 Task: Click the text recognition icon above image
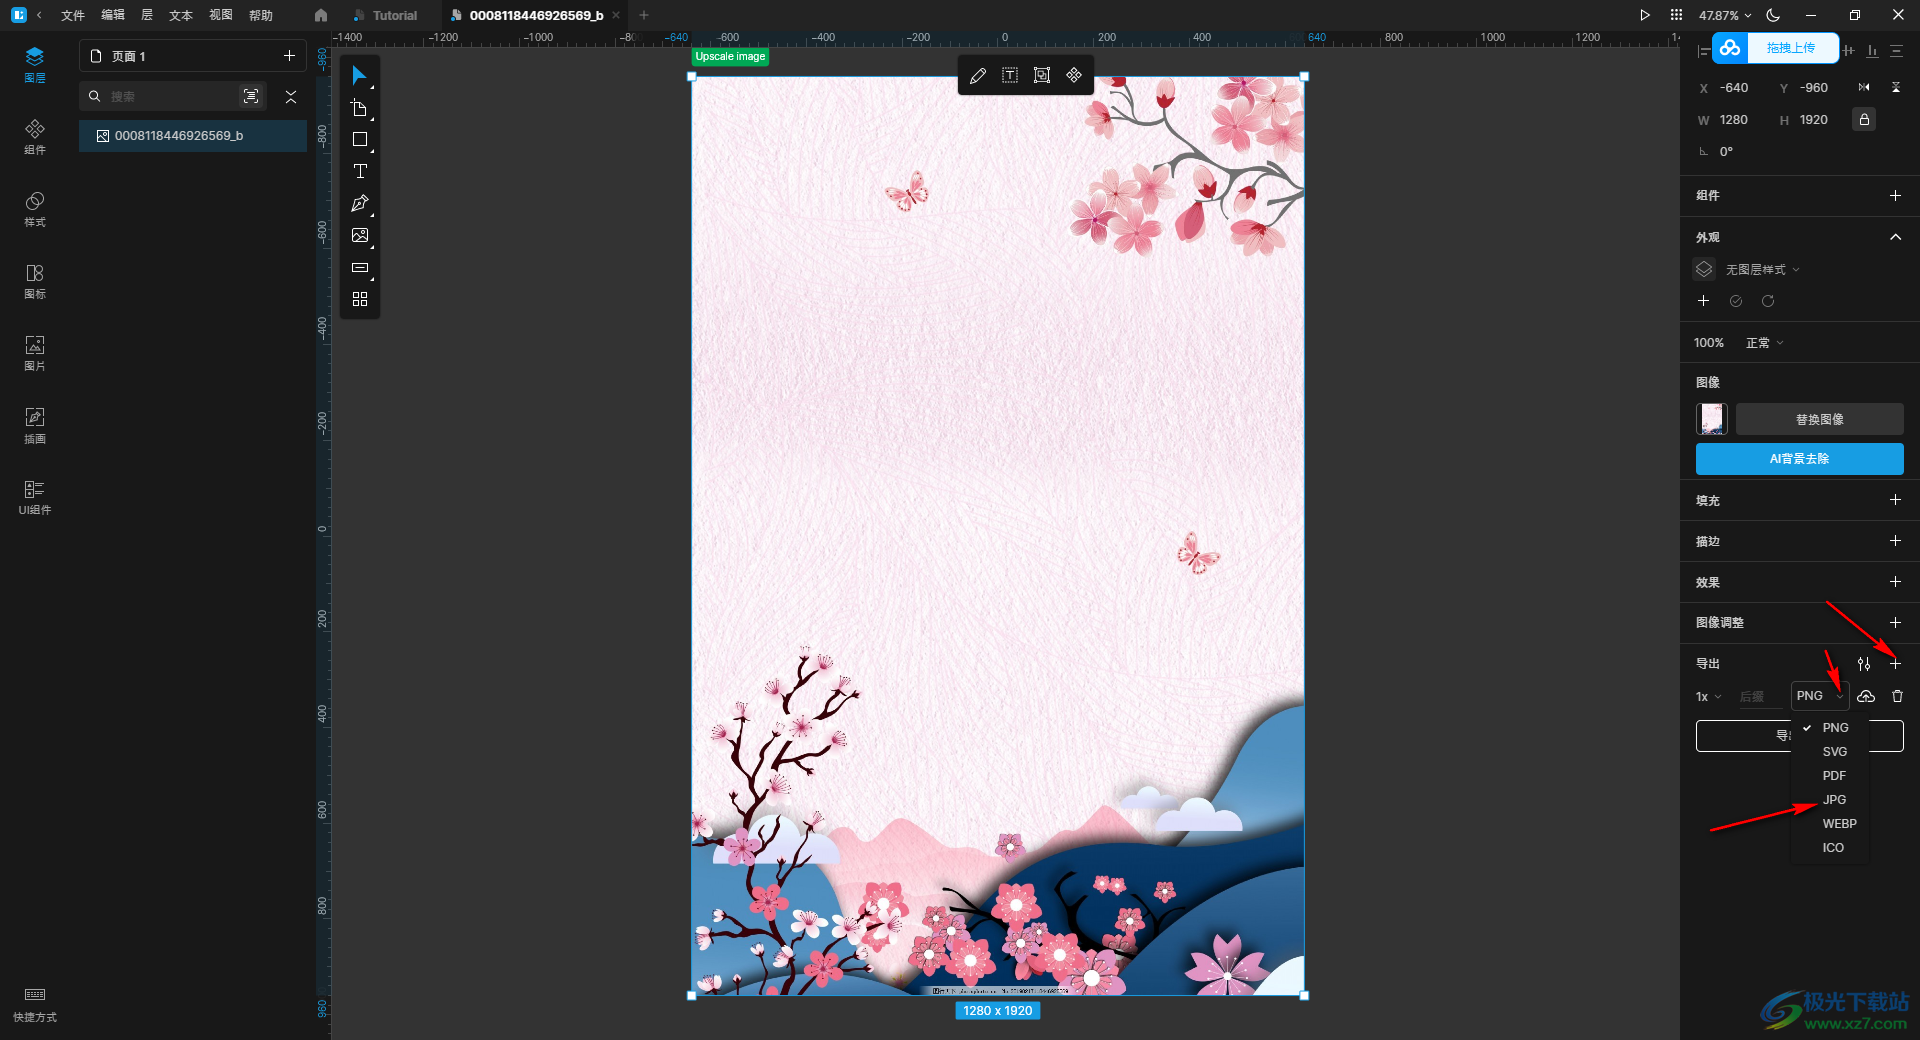click(1010, 76)
